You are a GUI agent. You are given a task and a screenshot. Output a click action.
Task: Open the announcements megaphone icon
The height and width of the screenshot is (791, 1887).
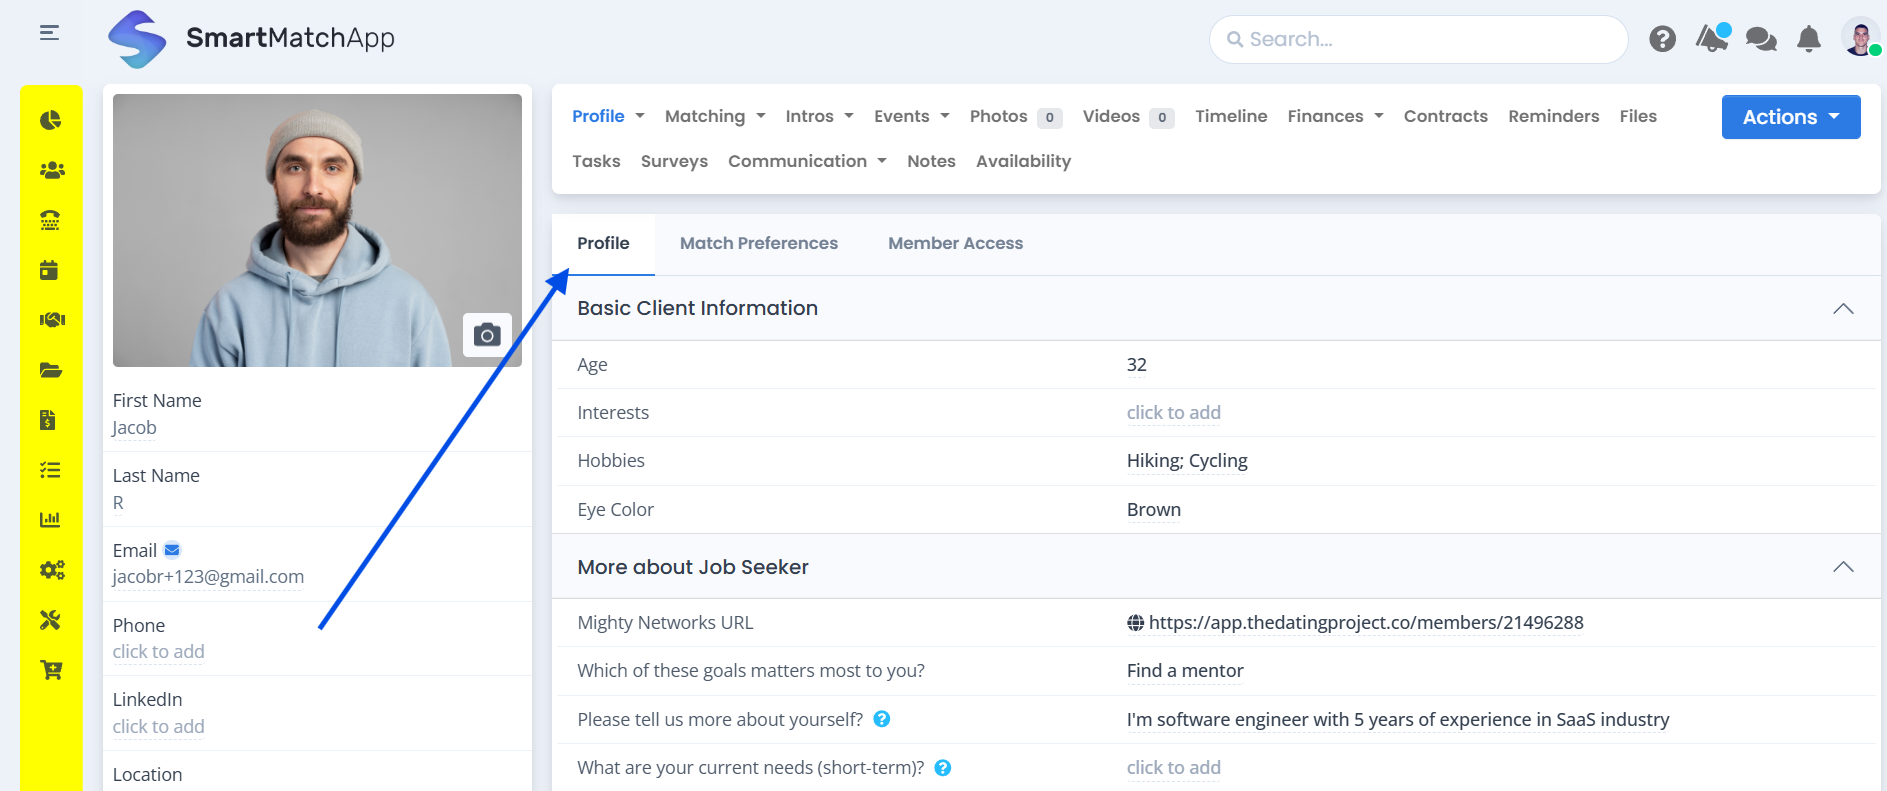coord(1713,38)
